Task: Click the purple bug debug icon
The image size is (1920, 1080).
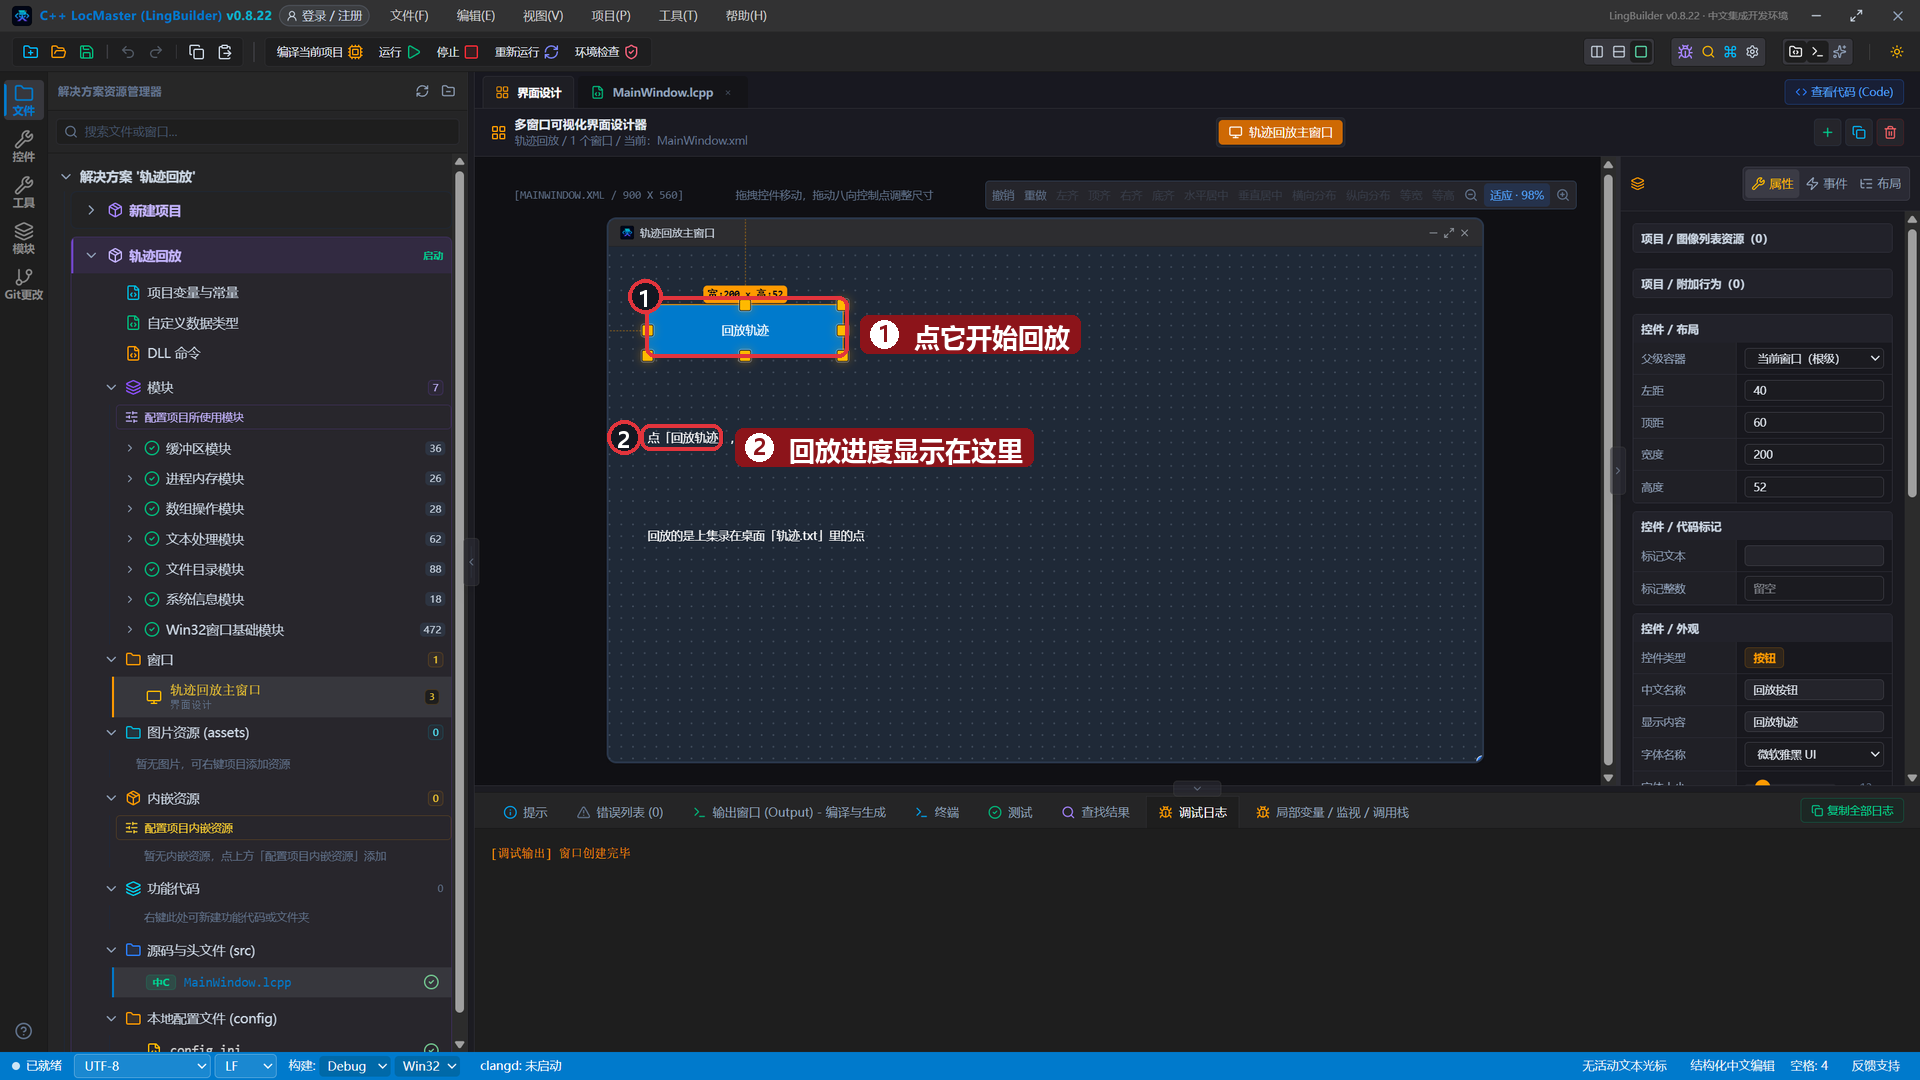Action: [x=1685, y=52]
